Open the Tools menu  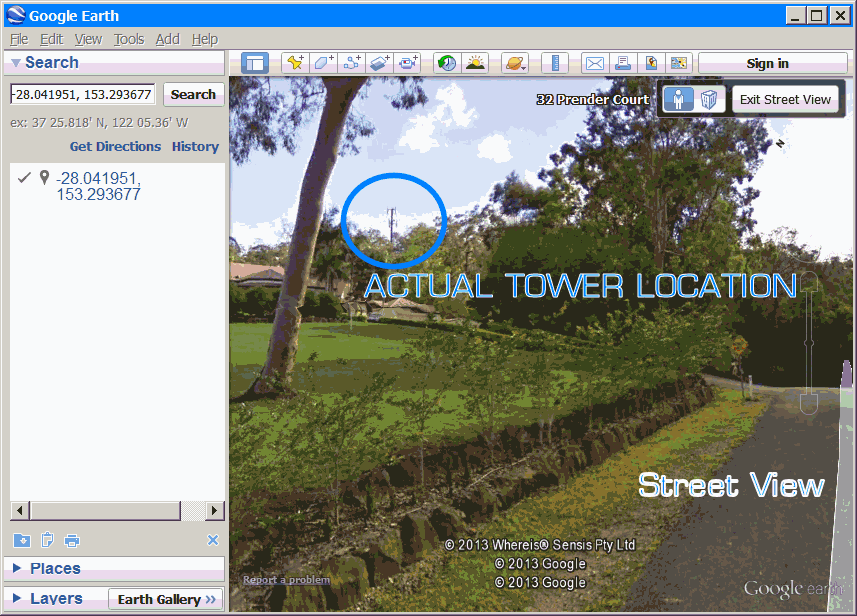pyautogui.click(x=129, y=39)
